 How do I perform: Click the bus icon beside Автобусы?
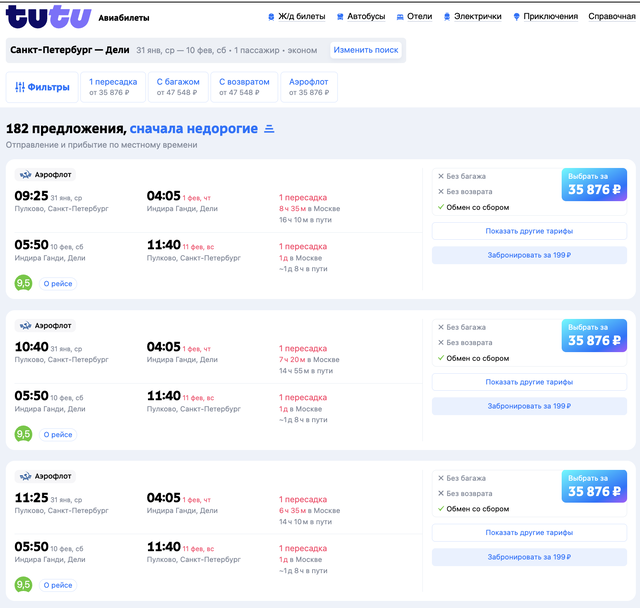(340, 17)
